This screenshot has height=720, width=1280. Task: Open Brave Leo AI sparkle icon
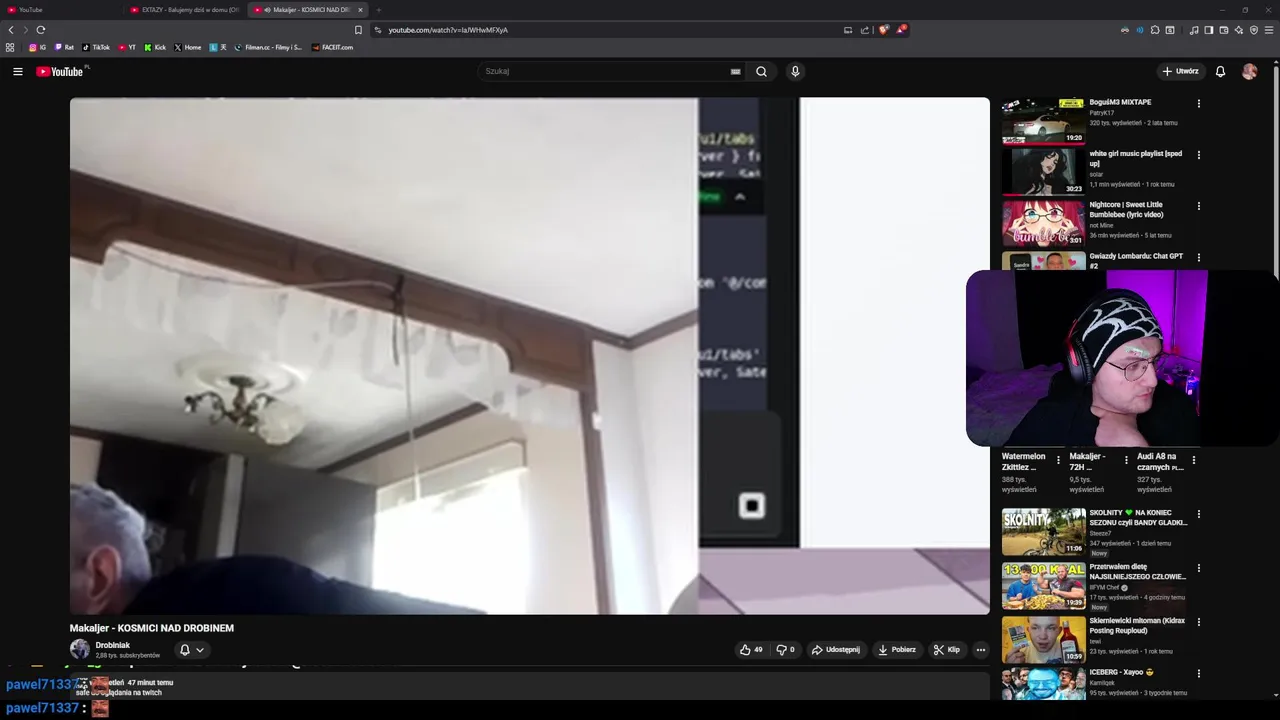pos(1238,30)
